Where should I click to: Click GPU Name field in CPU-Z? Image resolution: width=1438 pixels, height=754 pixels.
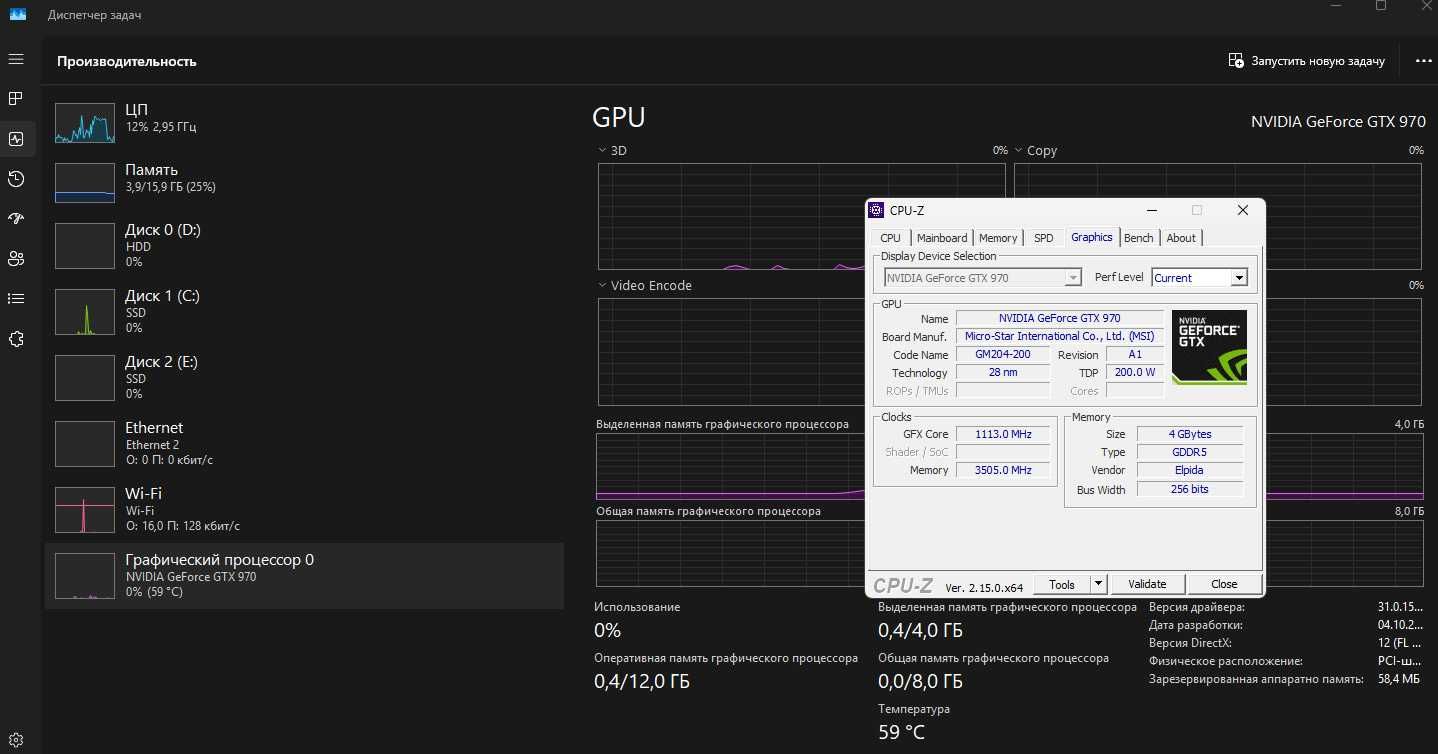[1059, 318]
